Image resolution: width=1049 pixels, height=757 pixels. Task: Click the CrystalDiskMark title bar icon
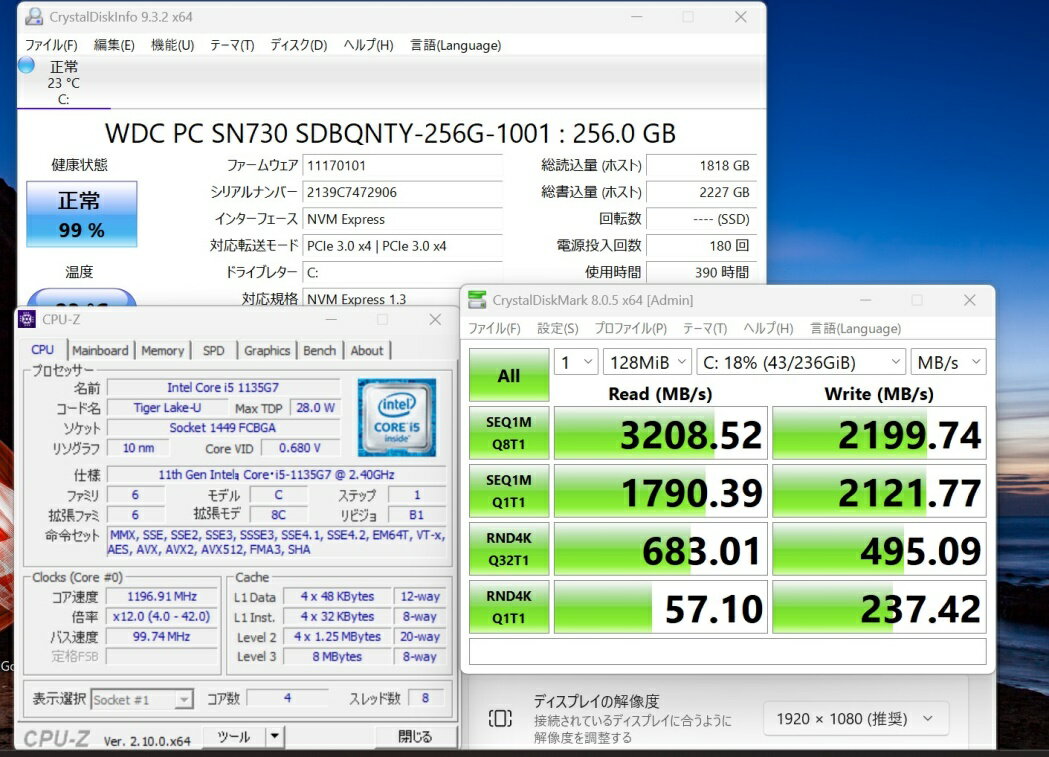pos(477,300)
